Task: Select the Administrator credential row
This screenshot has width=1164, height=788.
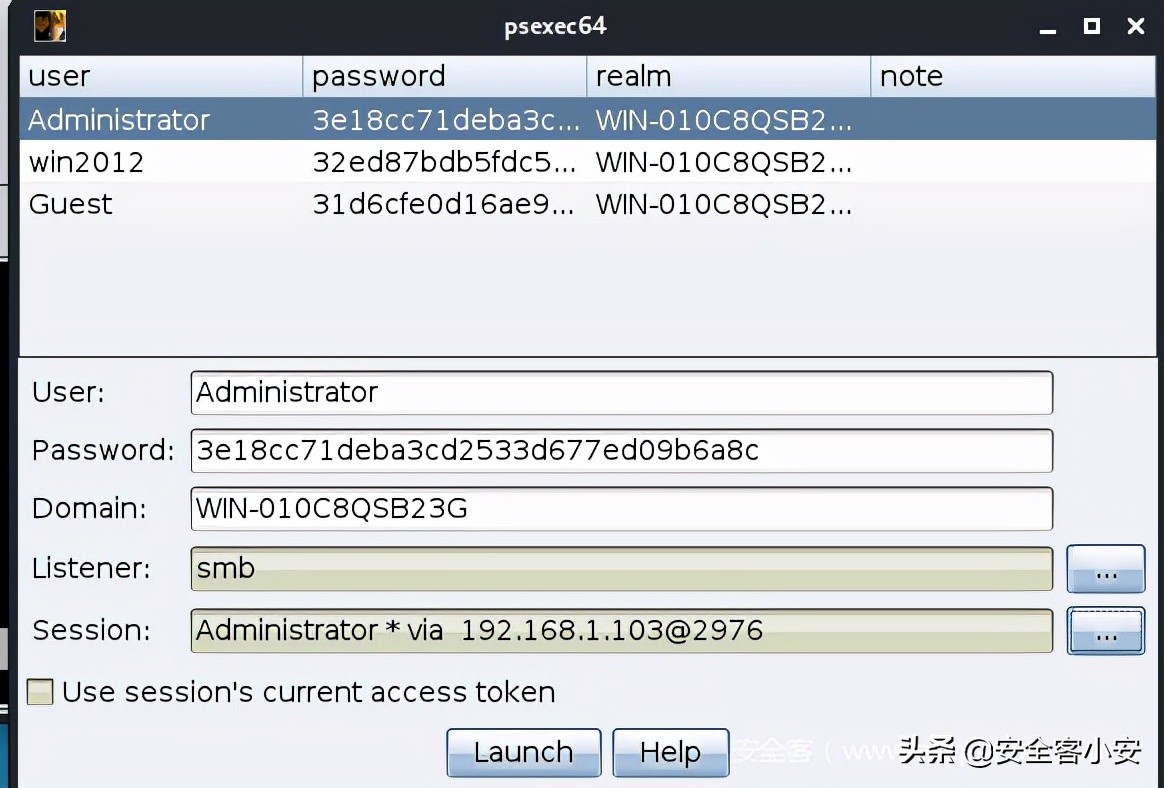Action: [160, 120]
